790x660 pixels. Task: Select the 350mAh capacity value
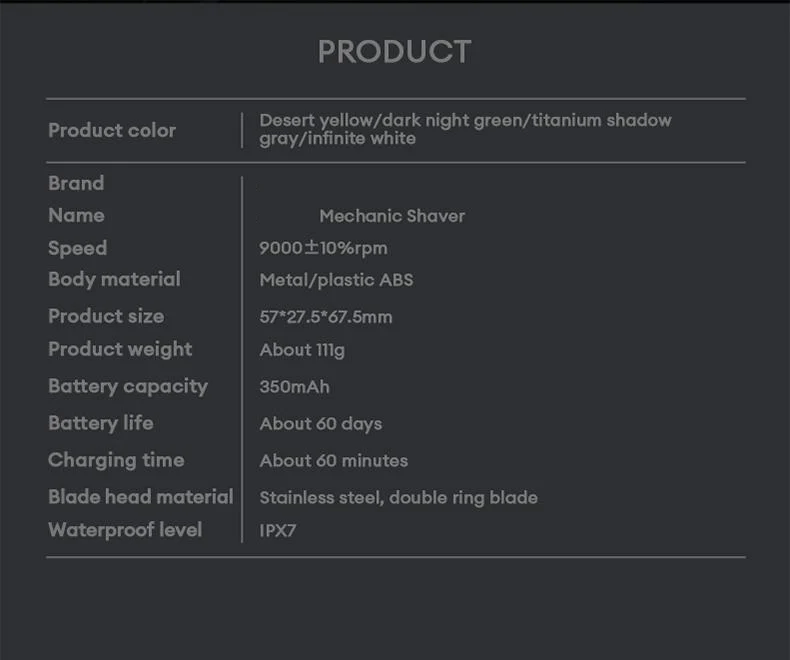(294, 386)
